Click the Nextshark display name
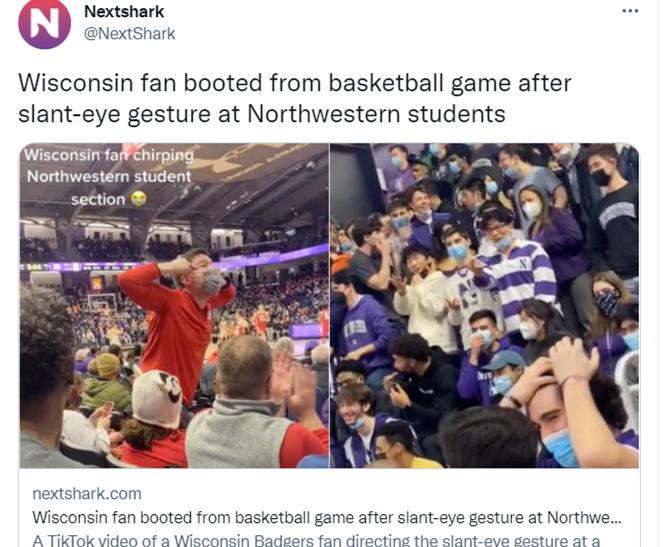Screen dimensions: 663x547 click(124, 11)
